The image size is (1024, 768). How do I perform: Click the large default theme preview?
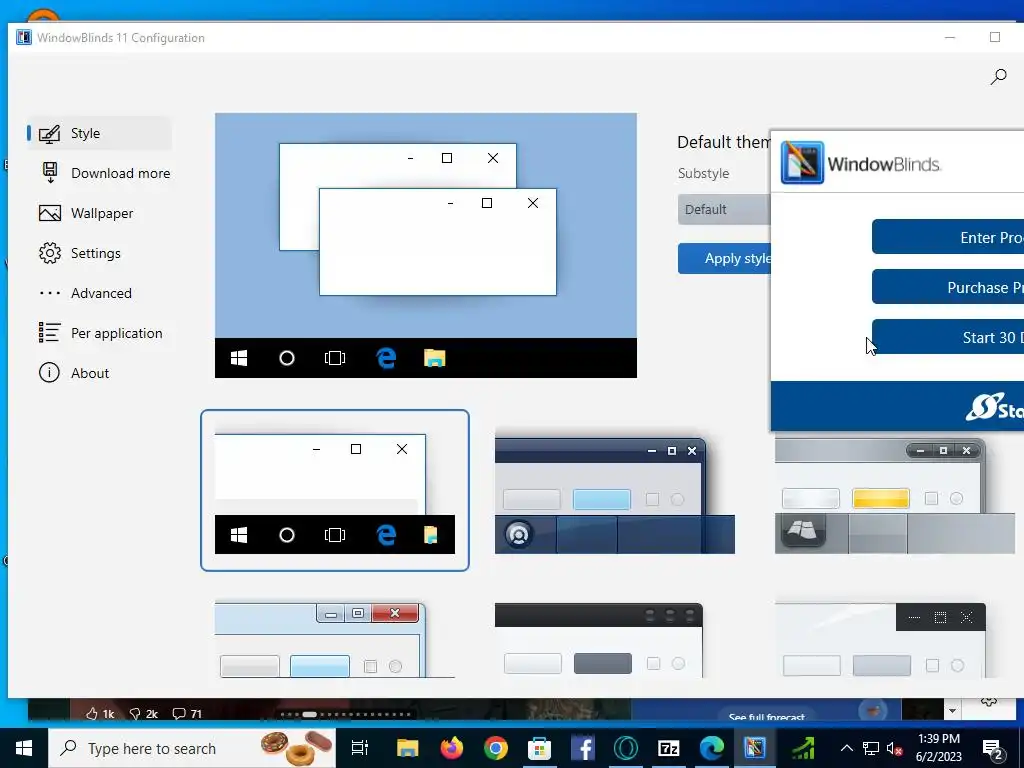point(426,245)
